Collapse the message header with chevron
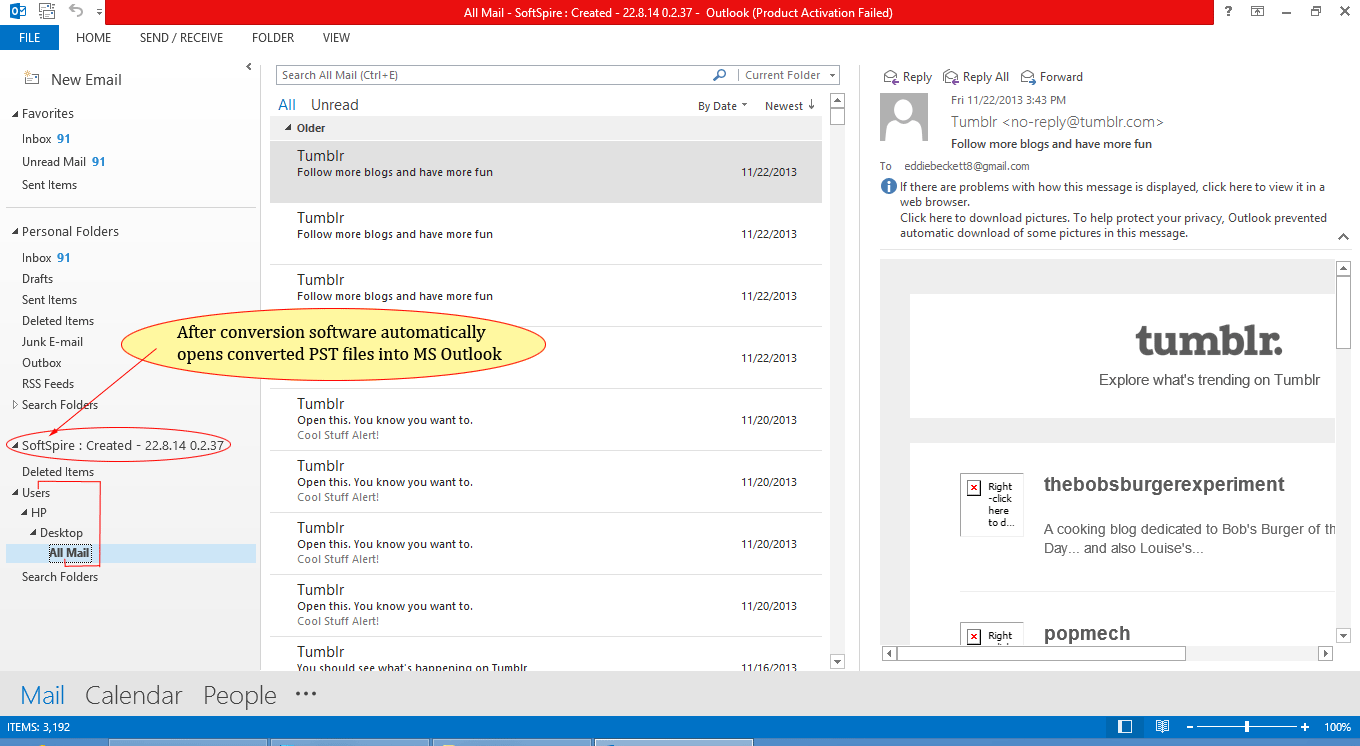The height and width of the screenshot is (746, 1360). click(x=1342, y=237)
